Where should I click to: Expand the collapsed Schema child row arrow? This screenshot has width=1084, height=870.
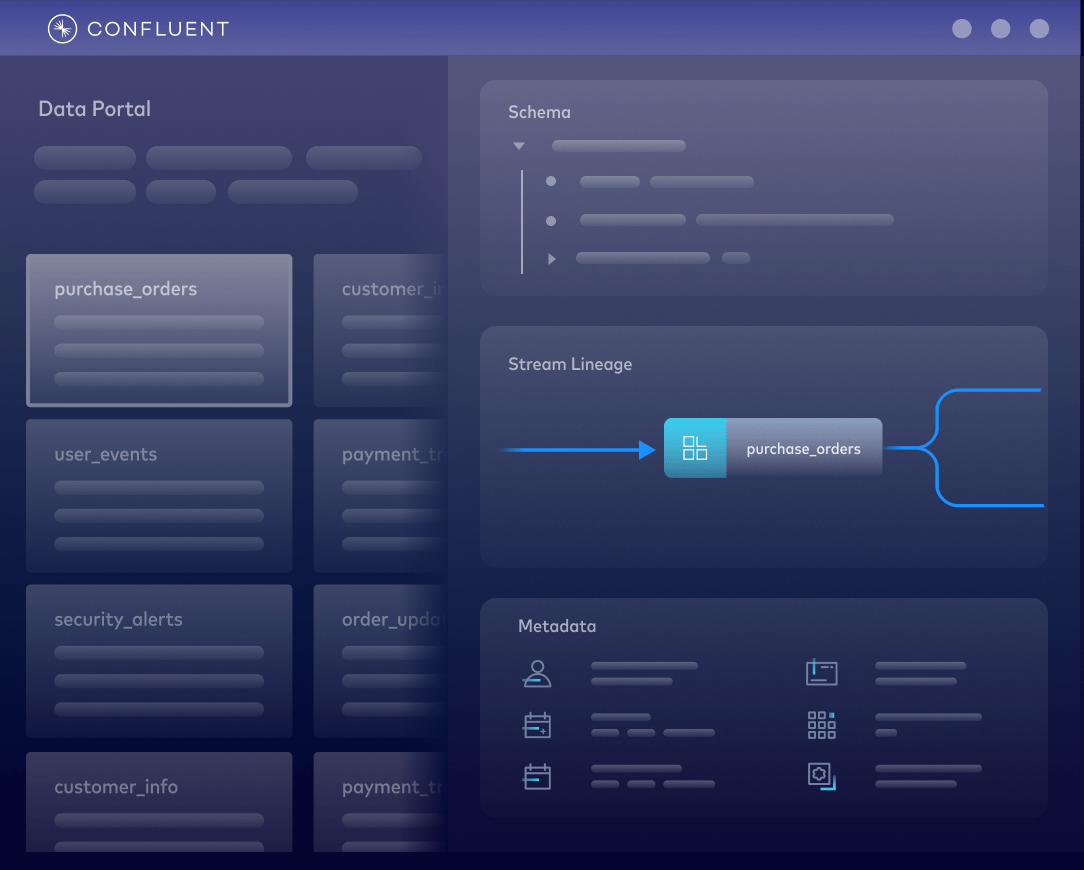point(551,258)
